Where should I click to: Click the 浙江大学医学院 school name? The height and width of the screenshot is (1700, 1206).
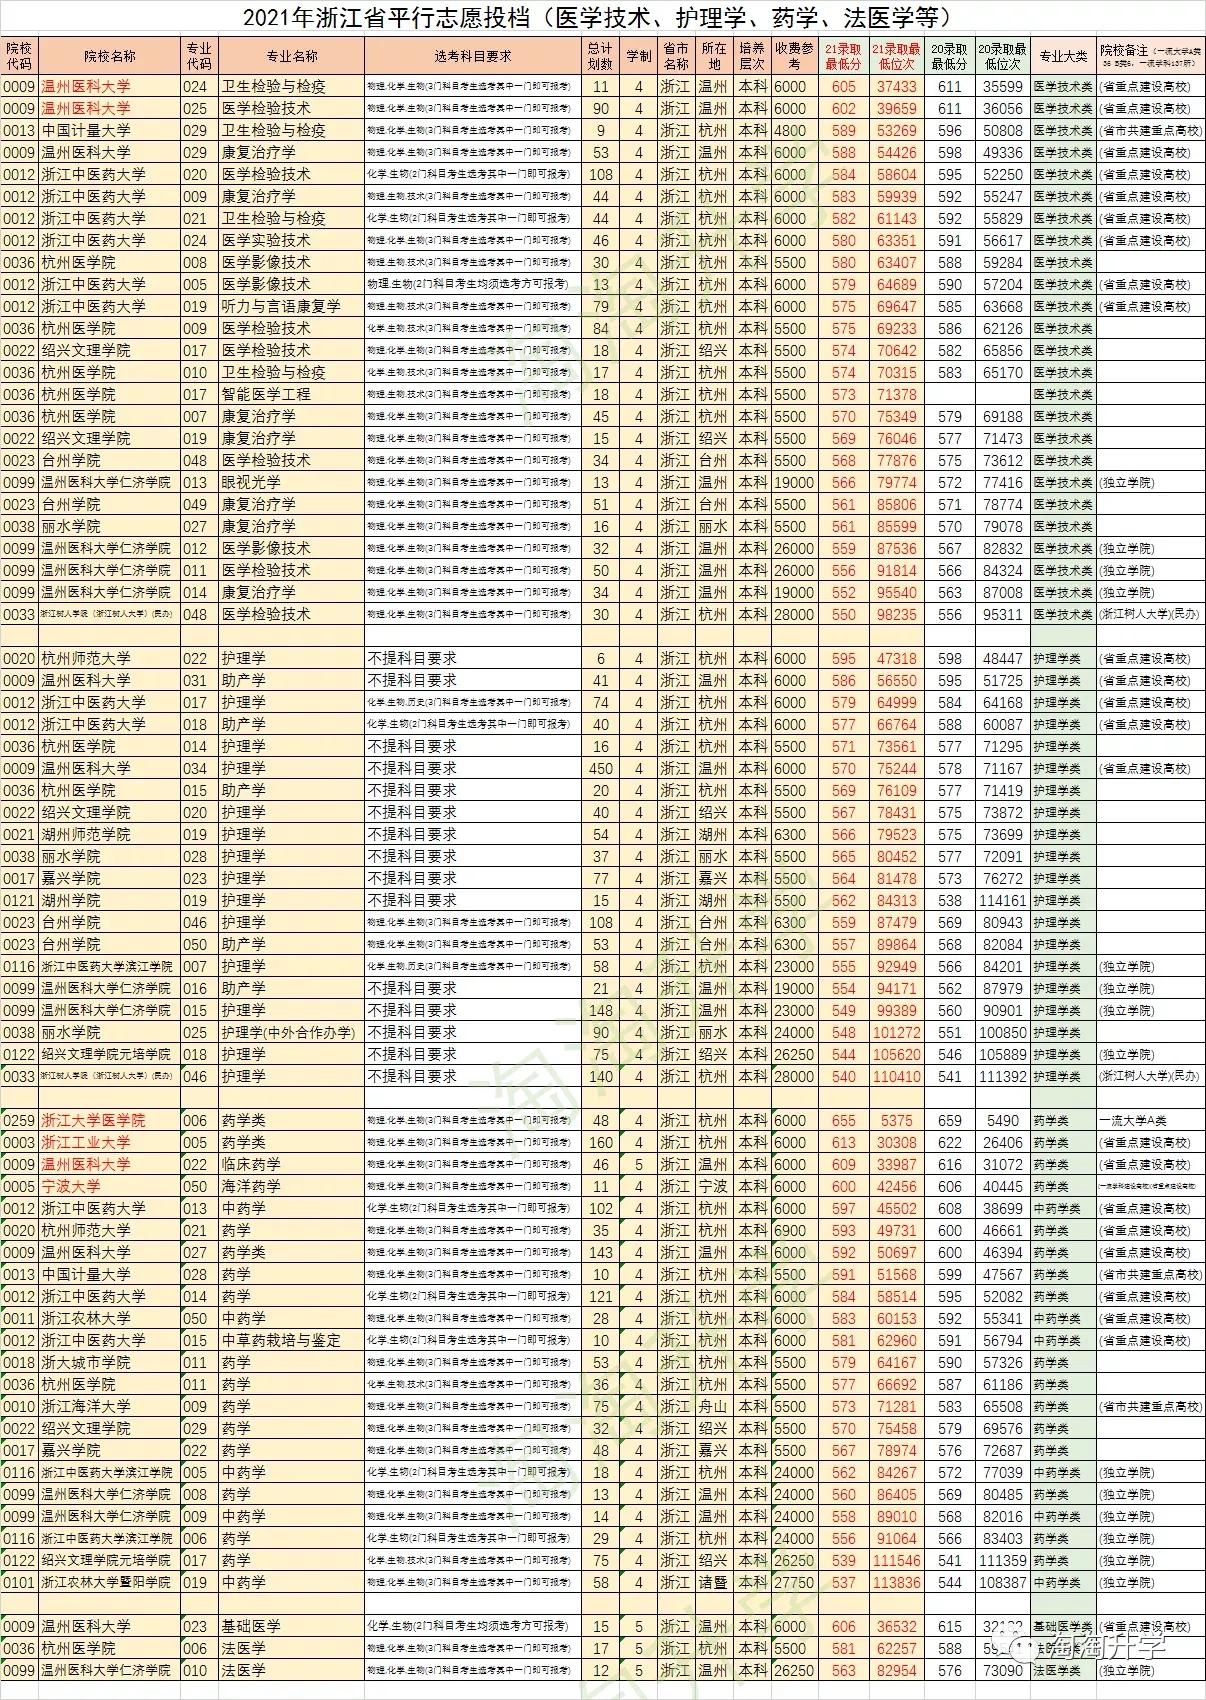coord(93,1120)
